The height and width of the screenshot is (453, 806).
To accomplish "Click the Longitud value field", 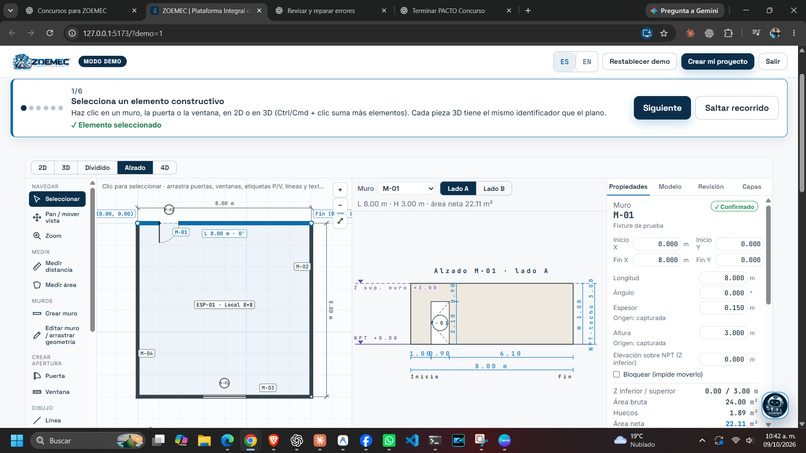I will [x=723, y=278].
